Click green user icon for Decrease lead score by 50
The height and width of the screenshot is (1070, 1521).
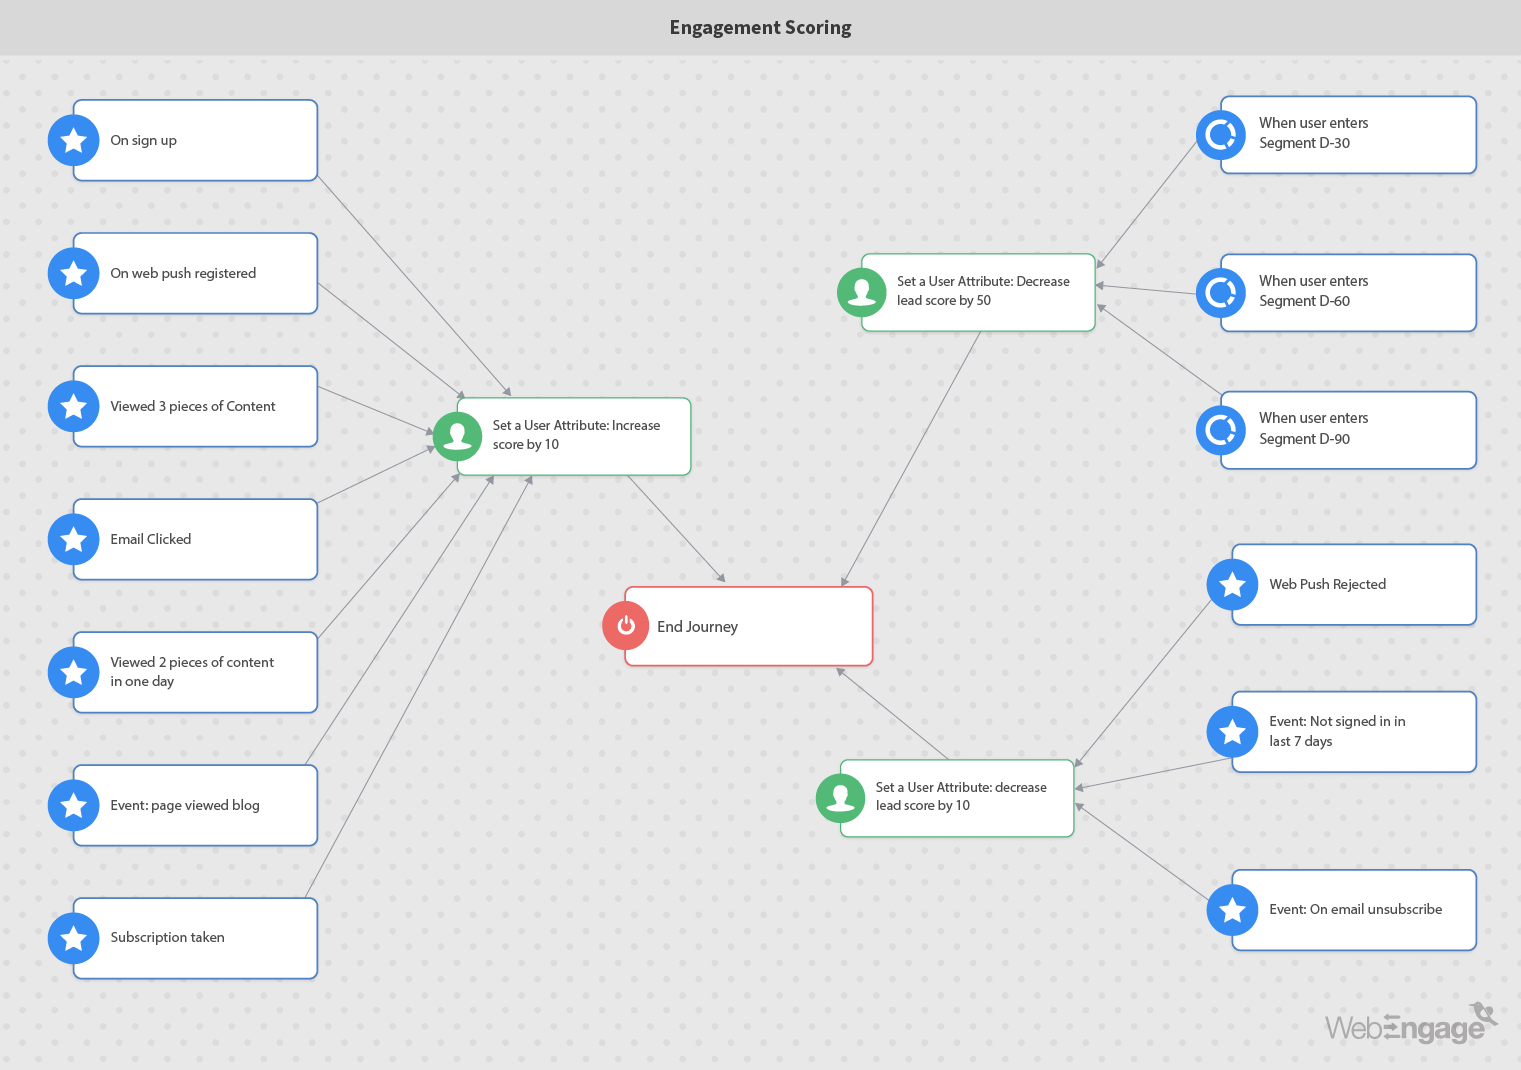pos(861,292)
